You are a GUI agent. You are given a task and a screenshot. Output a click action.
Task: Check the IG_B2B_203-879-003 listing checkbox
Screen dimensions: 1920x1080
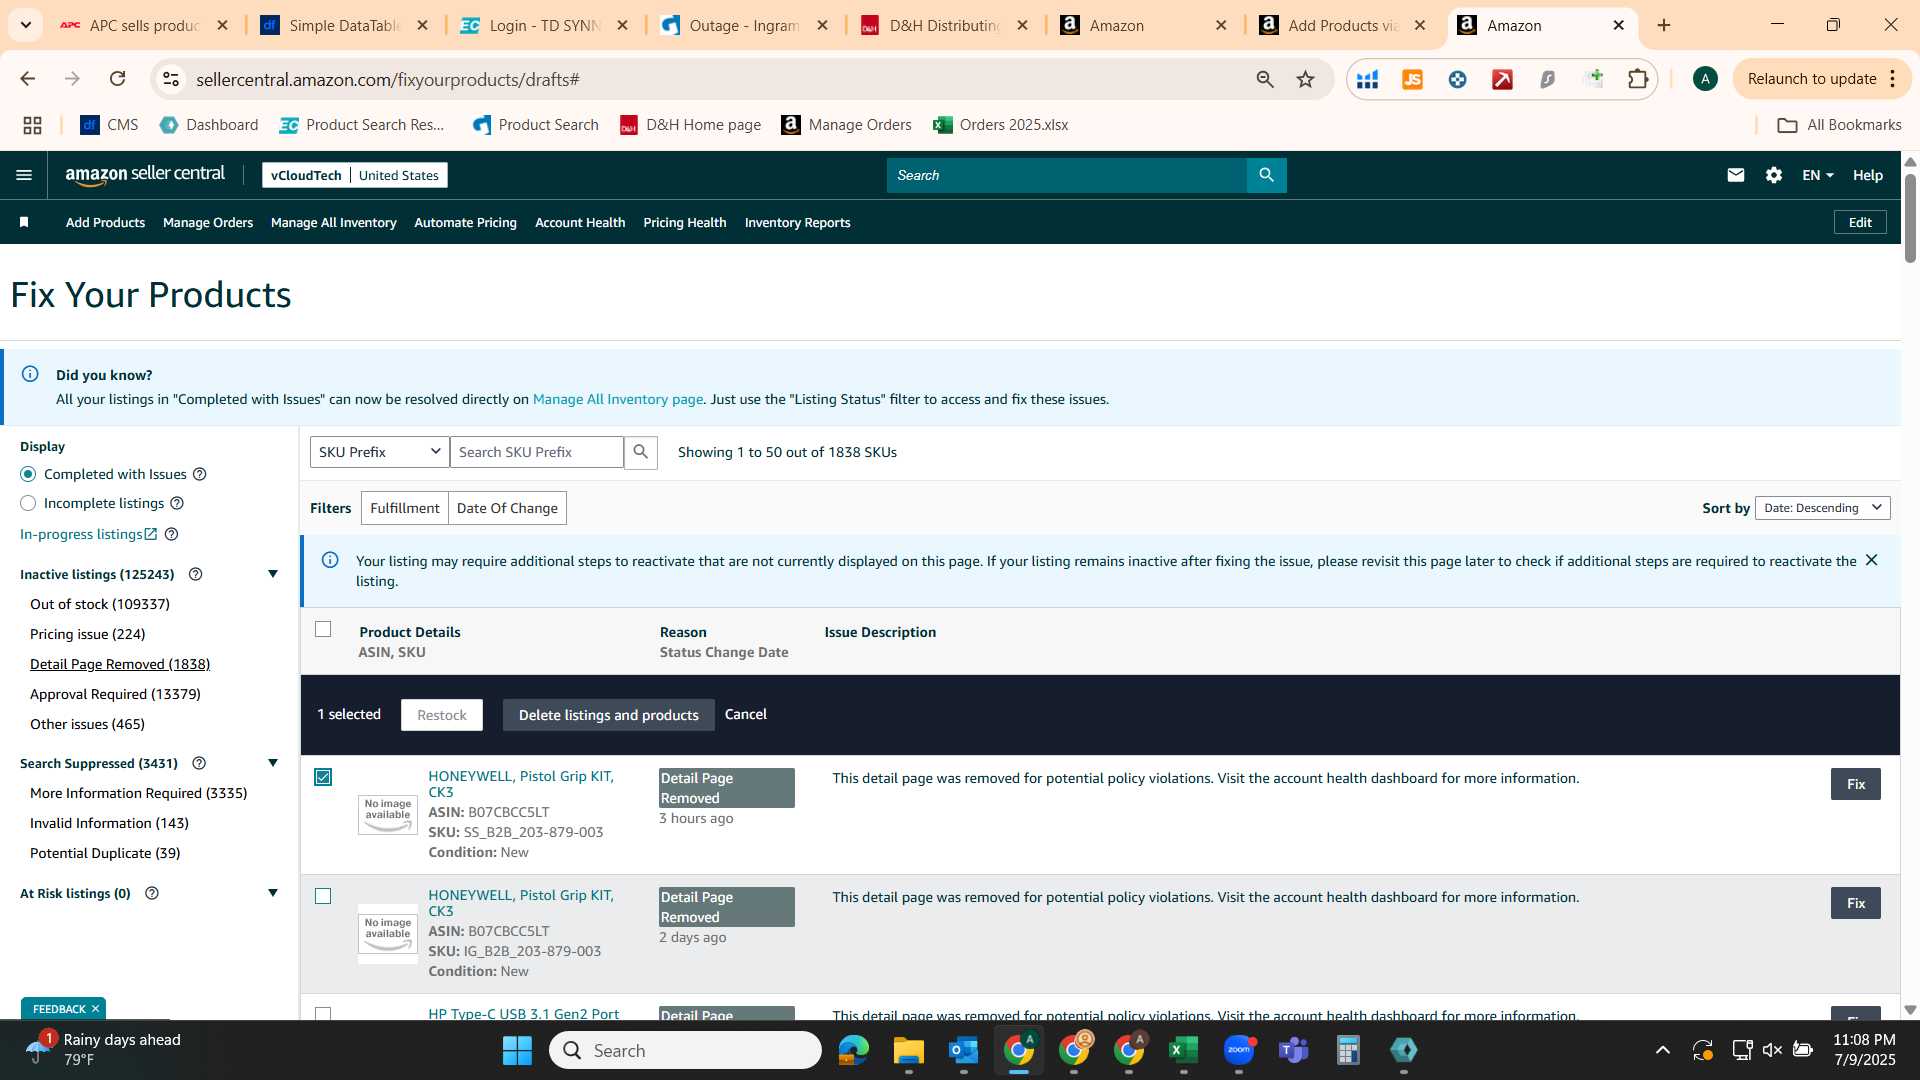click(x=323, y=896)
